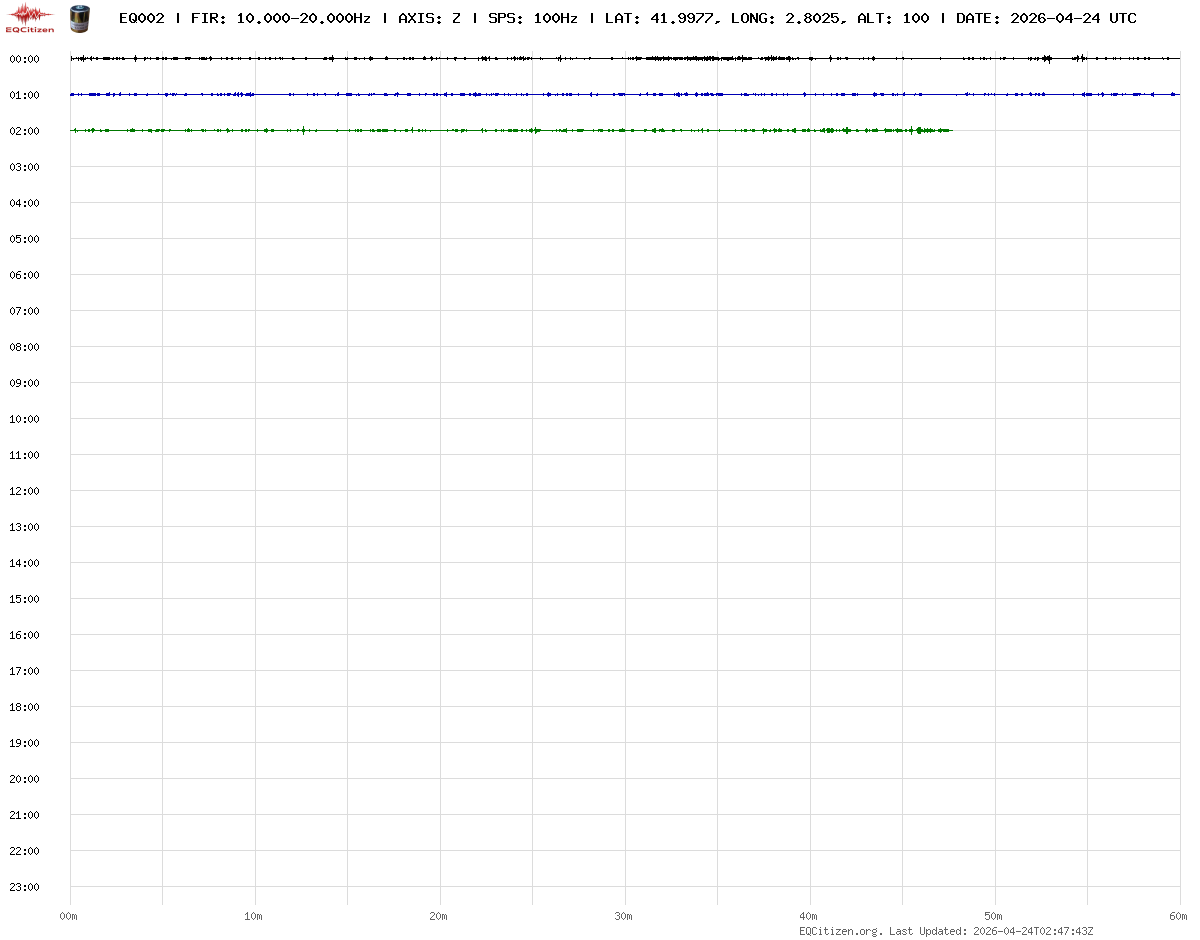Click the 50m minute axis label
This screenshot has height=940, width=1200.
coord(994,916)
